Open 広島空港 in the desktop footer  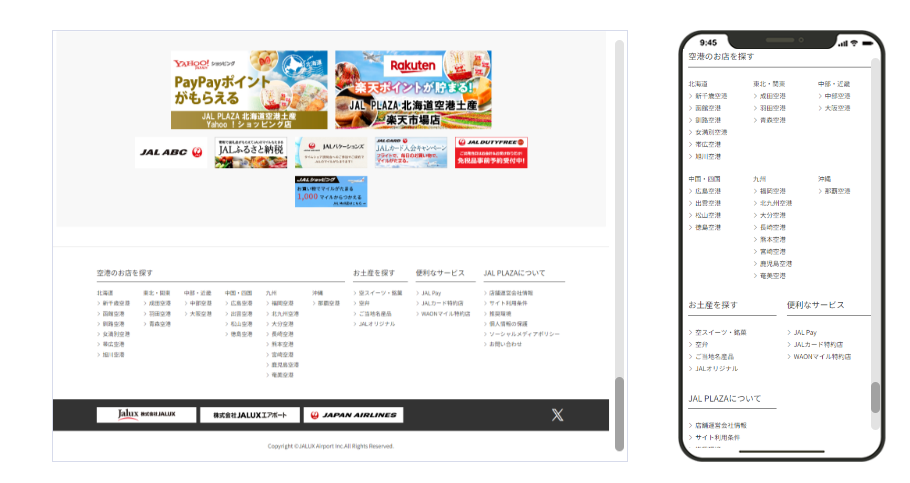241,303
